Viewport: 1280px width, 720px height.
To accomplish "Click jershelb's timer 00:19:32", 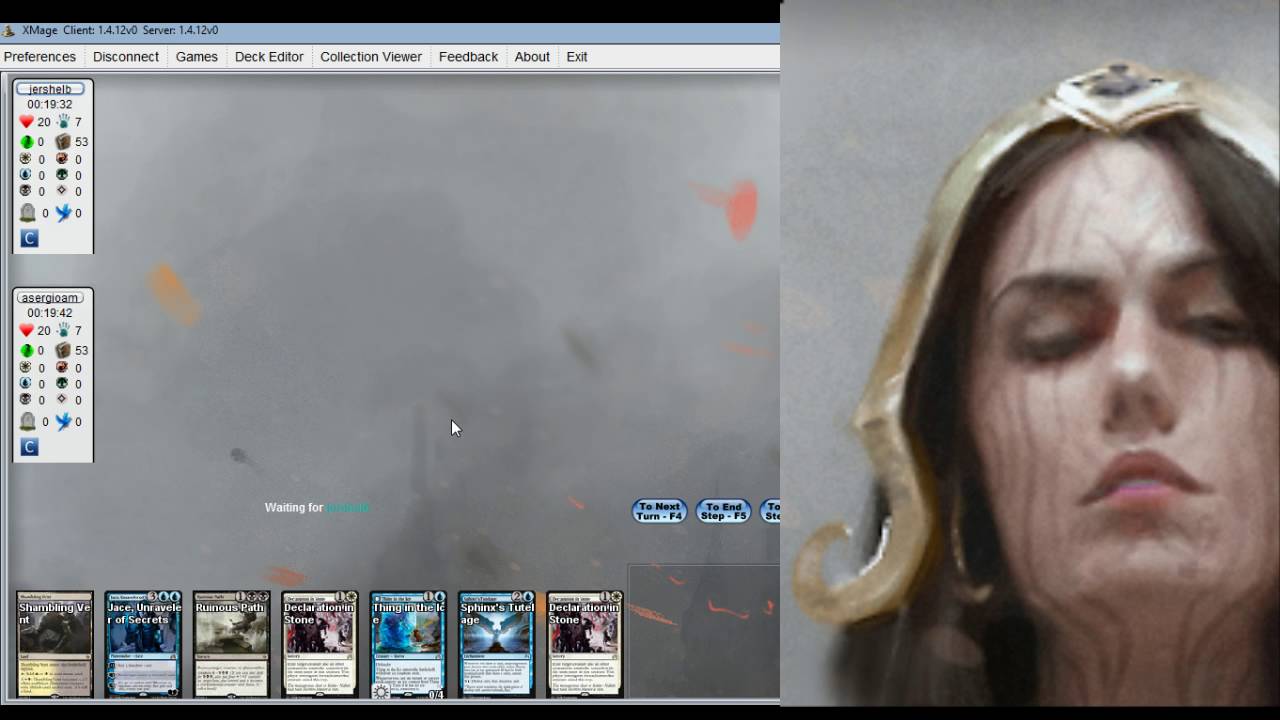I will pyautogui.click(x=50, y=104).
